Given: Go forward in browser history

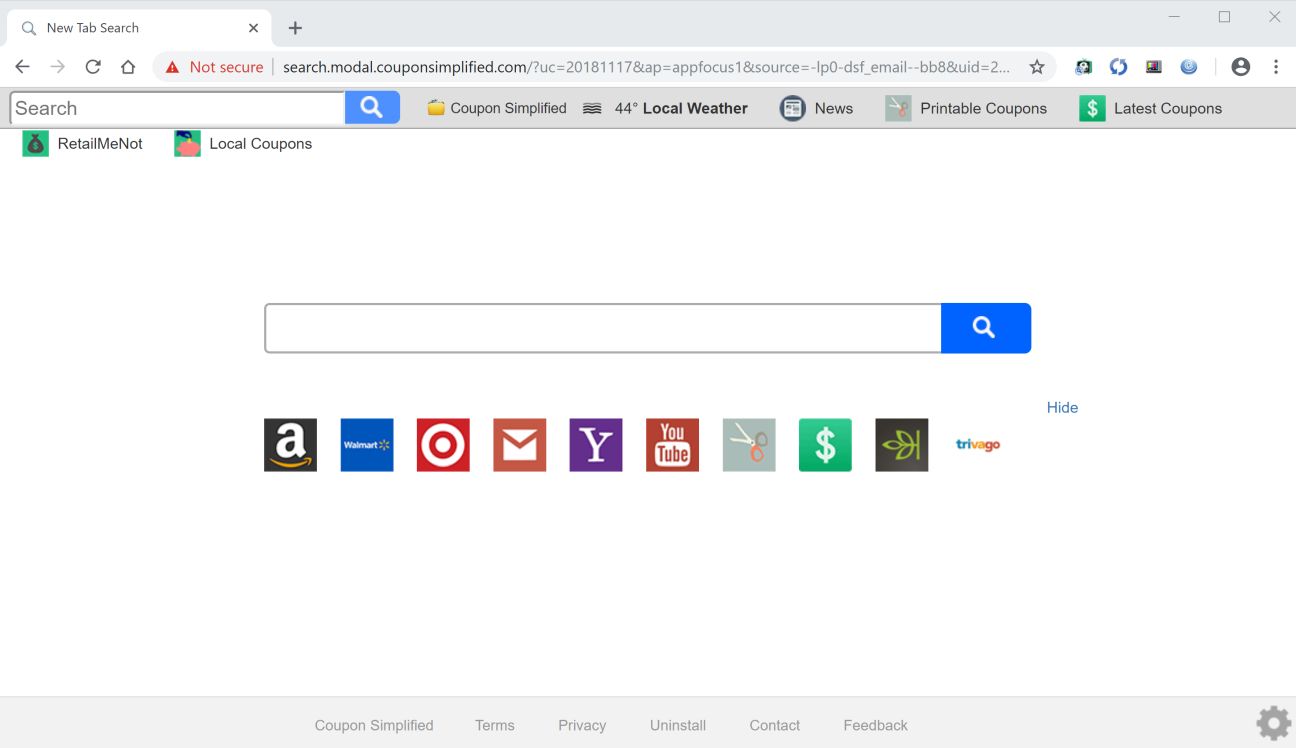Looking at the screenshot, I should (x=58, y=67).
